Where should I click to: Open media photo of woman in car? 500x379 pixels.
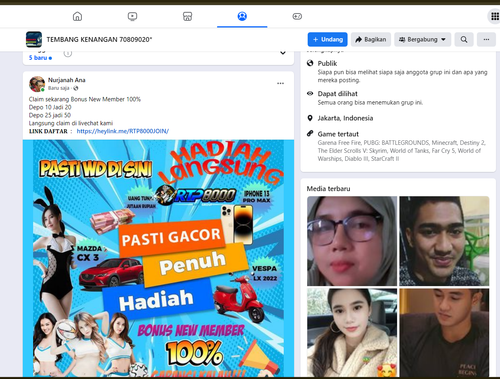352,333
